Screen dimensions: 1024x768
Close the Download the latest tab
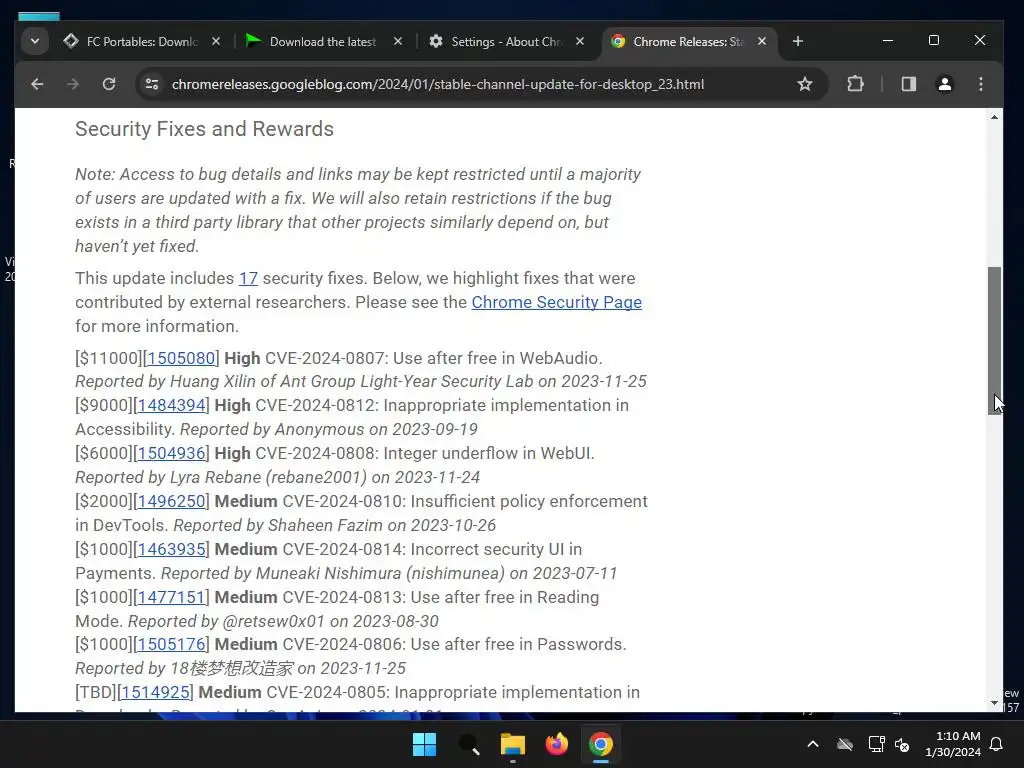[x=398, y=41]
